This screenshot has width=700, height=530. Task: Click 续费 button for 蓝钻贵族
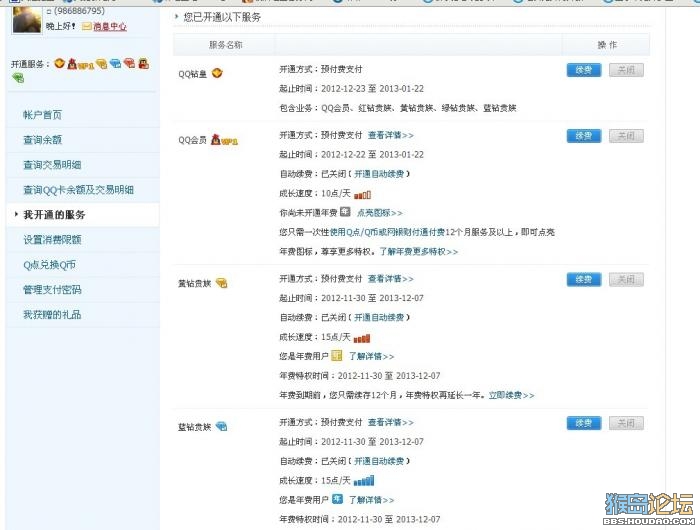pyautogui.click(x=584, y=423)
